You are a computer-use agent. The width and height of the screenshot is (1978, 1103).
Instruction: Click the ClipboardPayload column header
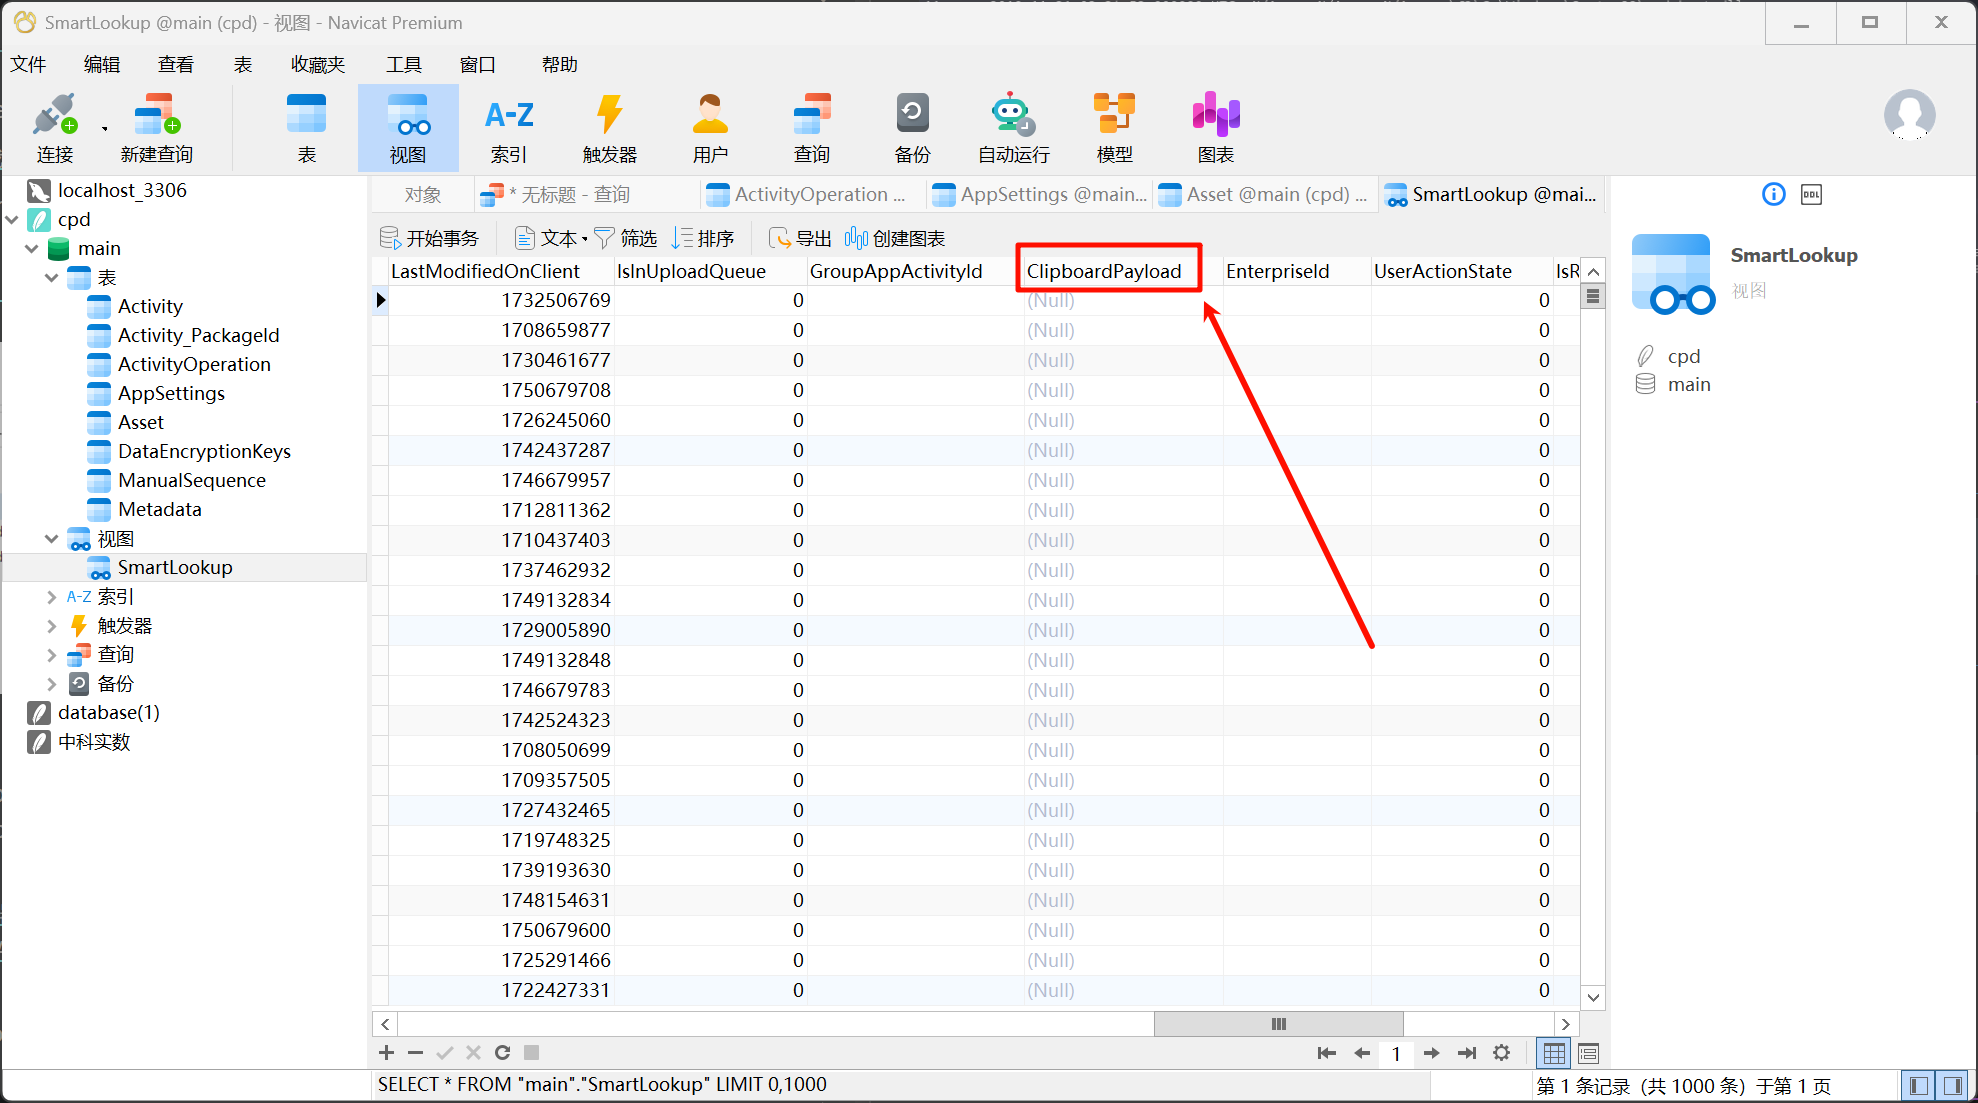click(x=1104, y=271)
